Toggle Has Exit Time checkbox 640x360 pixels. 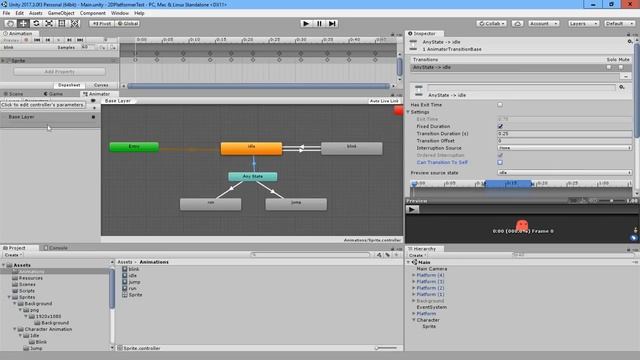(x=500, y=104)
